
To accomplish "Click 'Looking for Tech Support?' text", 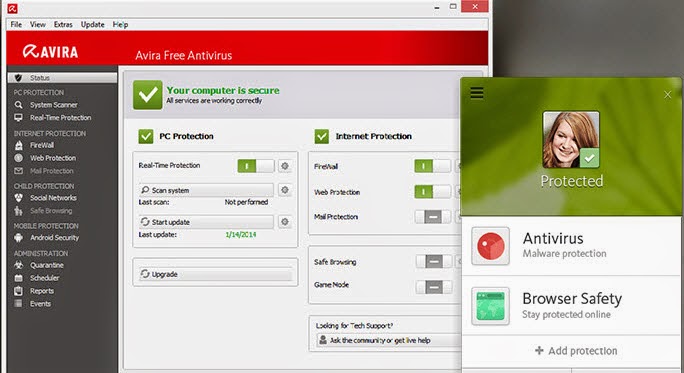I will click(354, 325).
